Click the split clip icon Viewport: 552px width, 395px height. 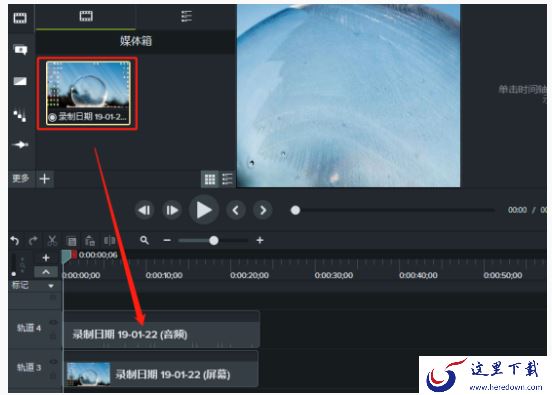coord(109,241)
